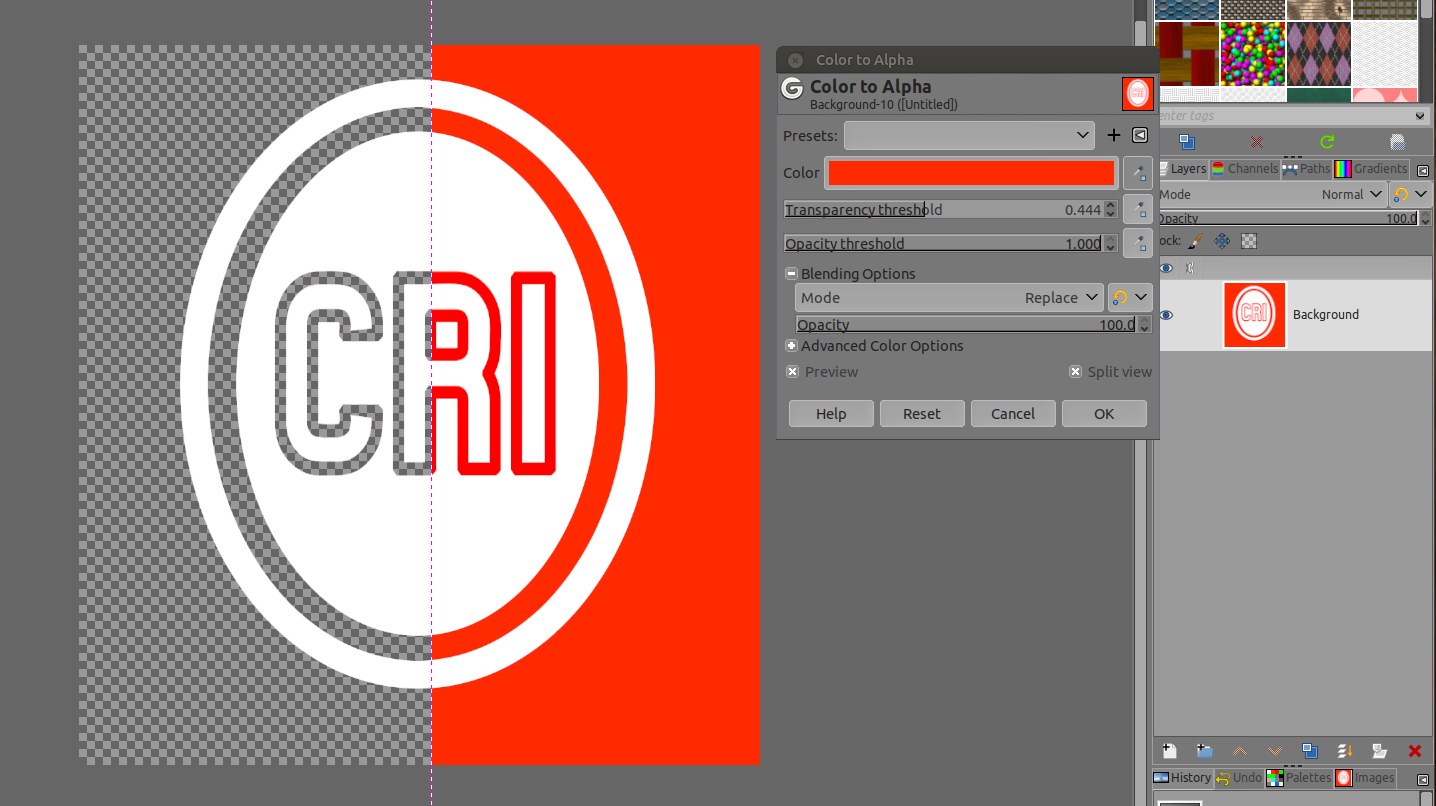The width and height of the screenshot is (1436, 806).
Task: Add a mask to the layer
Action: 1380,751
